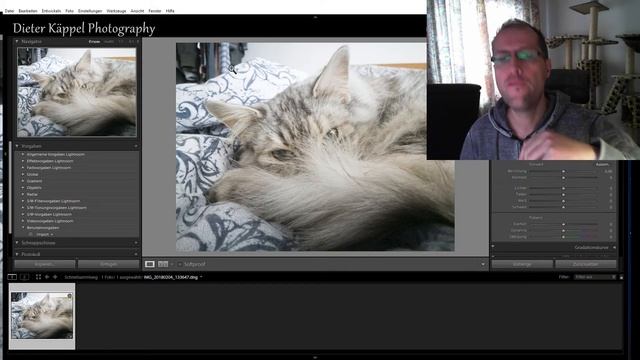The width and height of the screenshot is (640, 360).
Task: Open the Fenster menu
Action: 155,11
